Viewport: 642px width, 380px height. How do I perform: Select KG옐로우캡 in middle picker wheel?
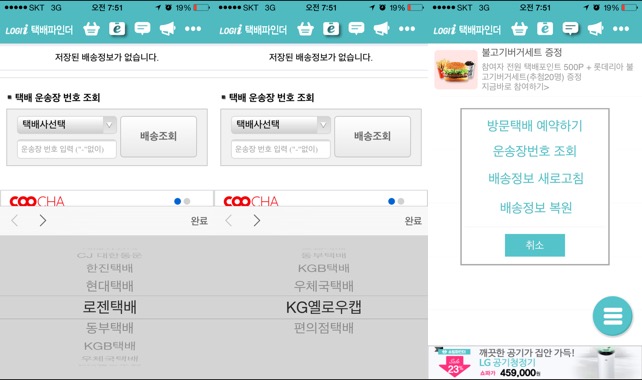pos(323,307)
